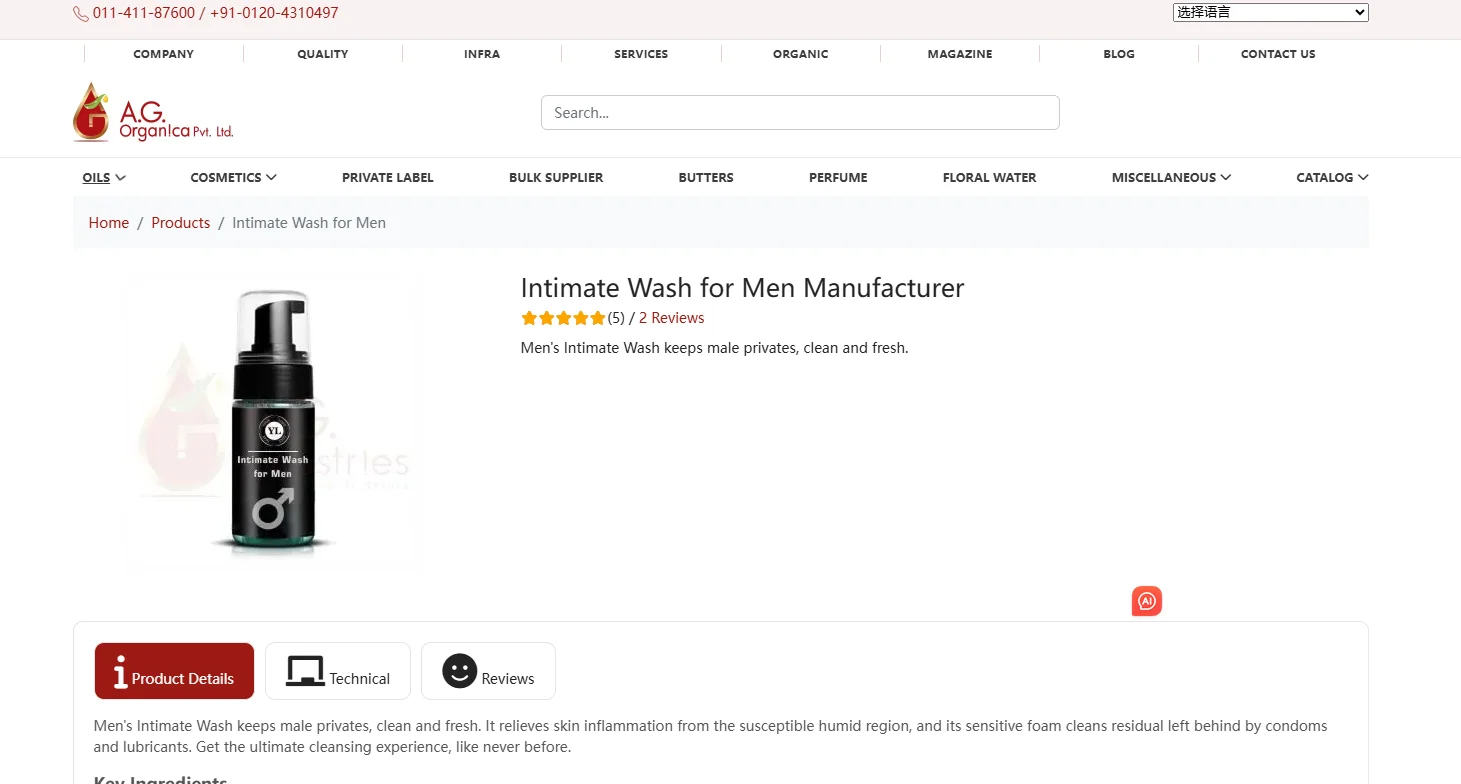1461x784 pixels.
Task: Open the red AI chat widget icon
Action: (1146, 601)
